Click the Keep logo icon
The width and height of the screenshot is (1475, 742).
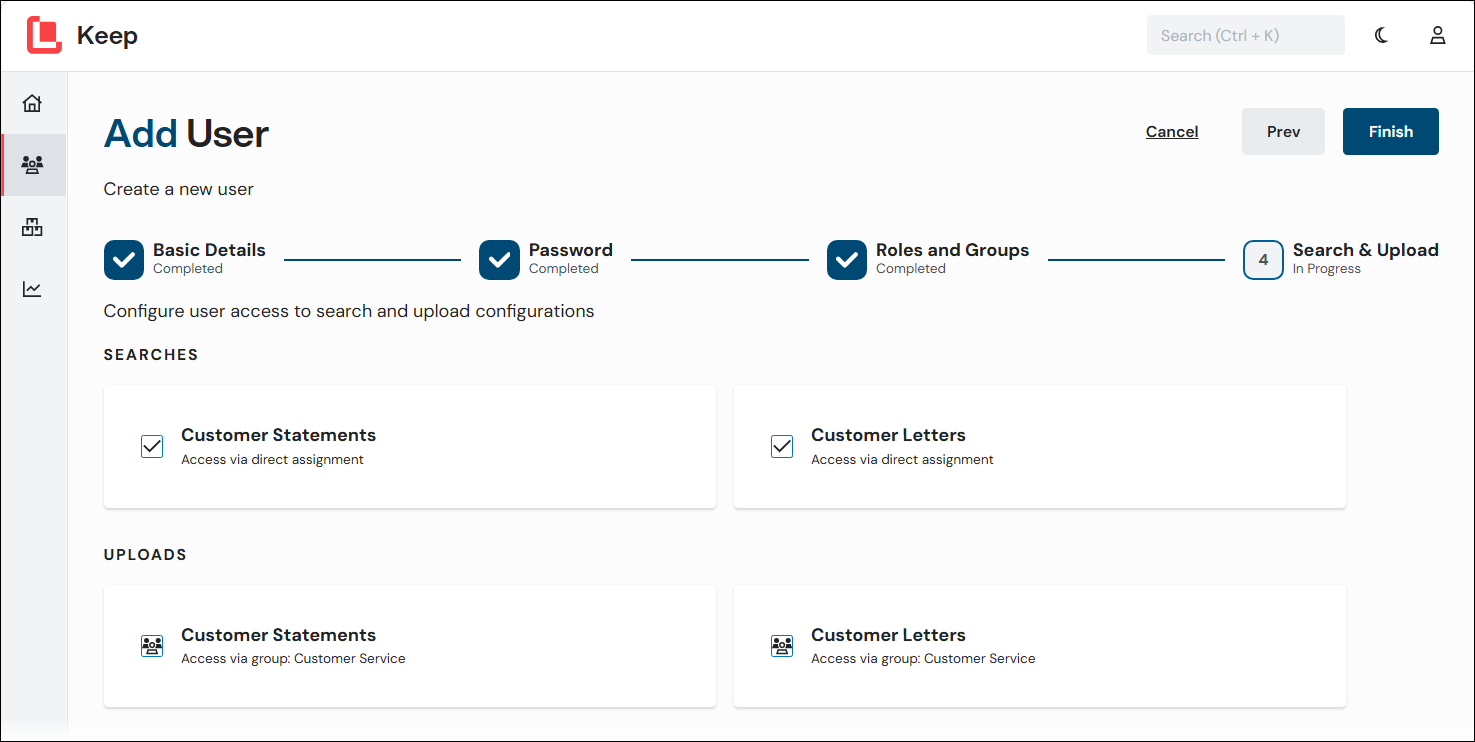coord(44,35)
